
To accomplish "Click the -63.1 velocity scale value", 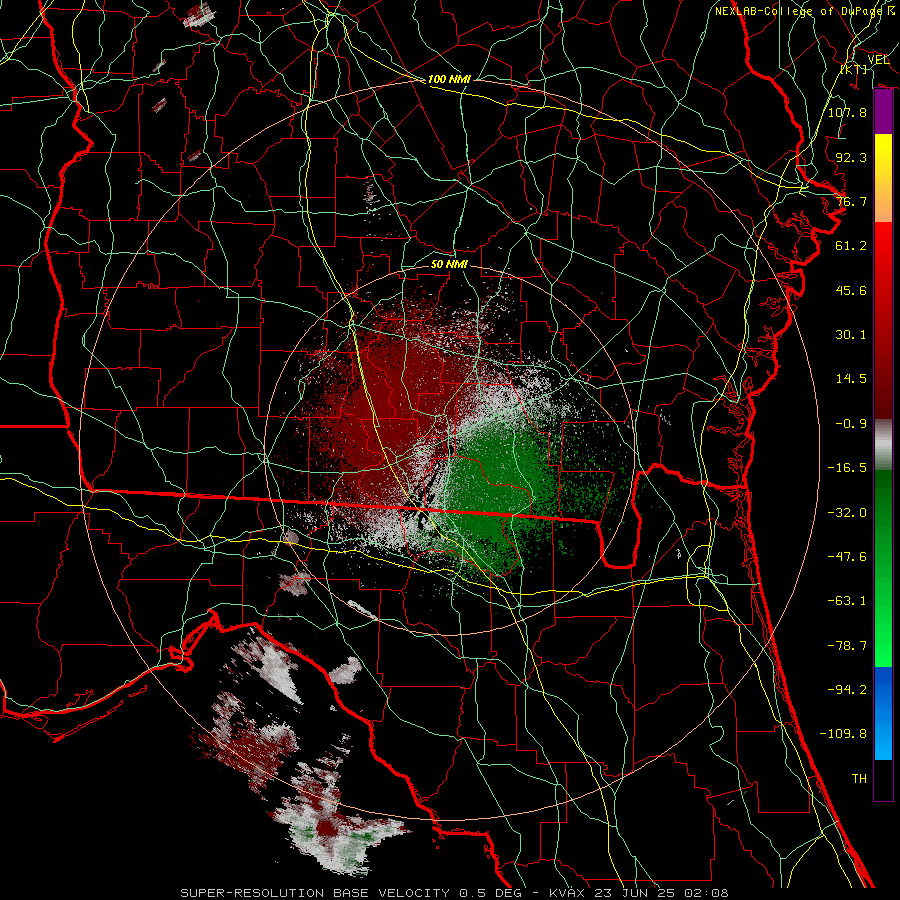I will 847,601.
